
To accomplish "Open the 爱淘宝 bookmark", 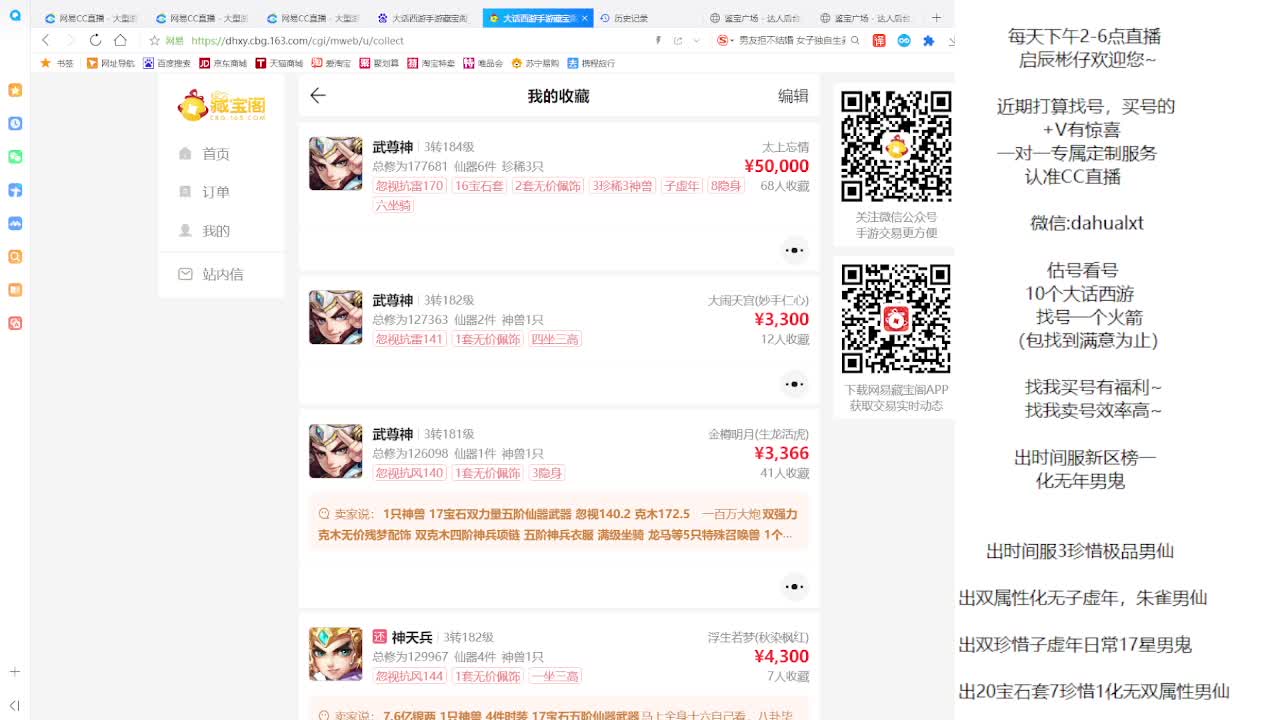I will [330, 63].
